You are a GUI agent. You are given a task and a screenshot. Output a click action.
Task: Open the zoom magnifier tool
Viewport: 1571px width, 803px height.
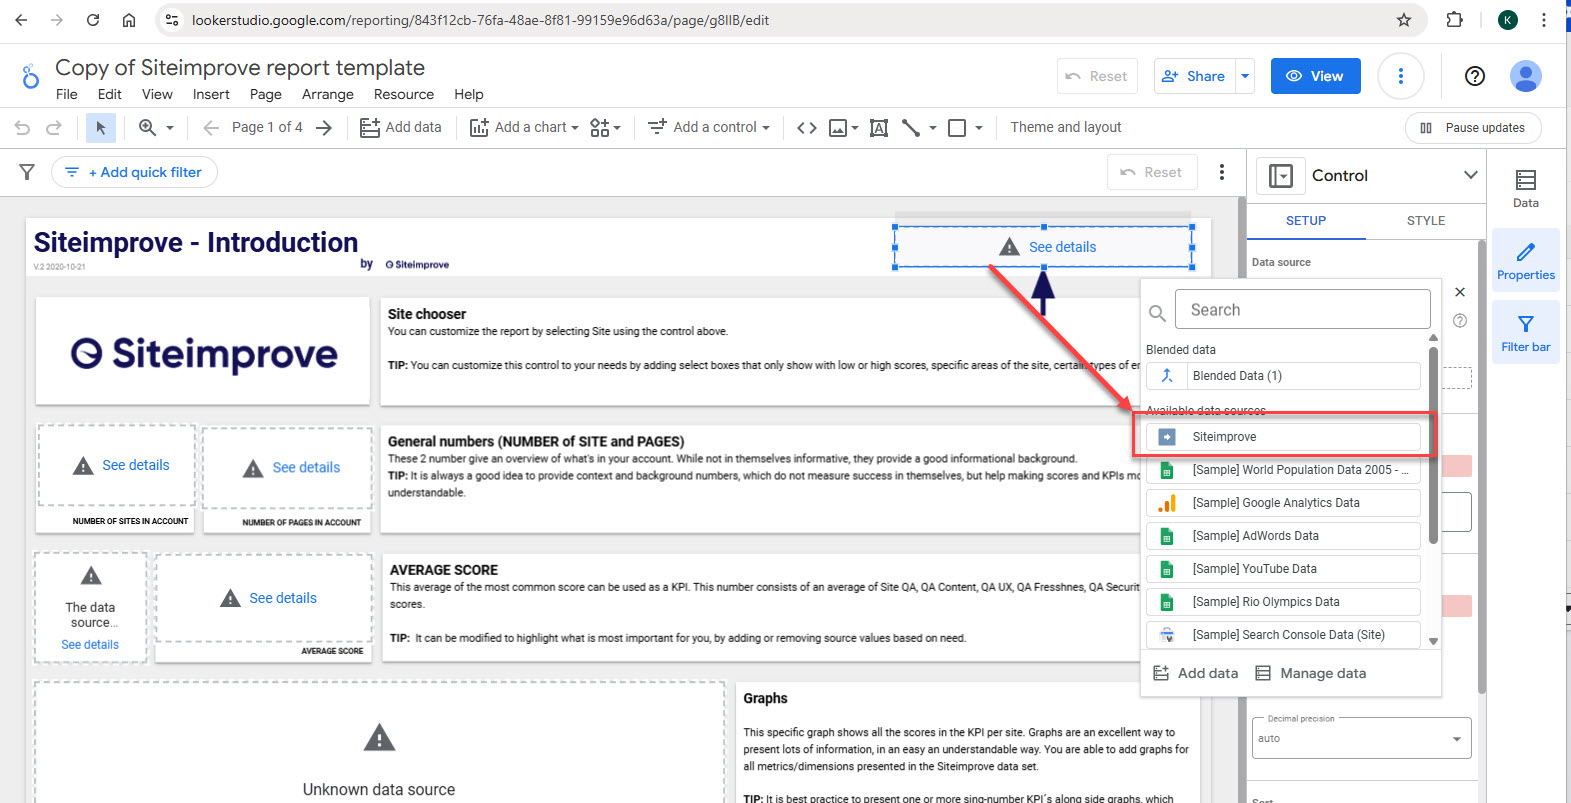tap(147, 128)
